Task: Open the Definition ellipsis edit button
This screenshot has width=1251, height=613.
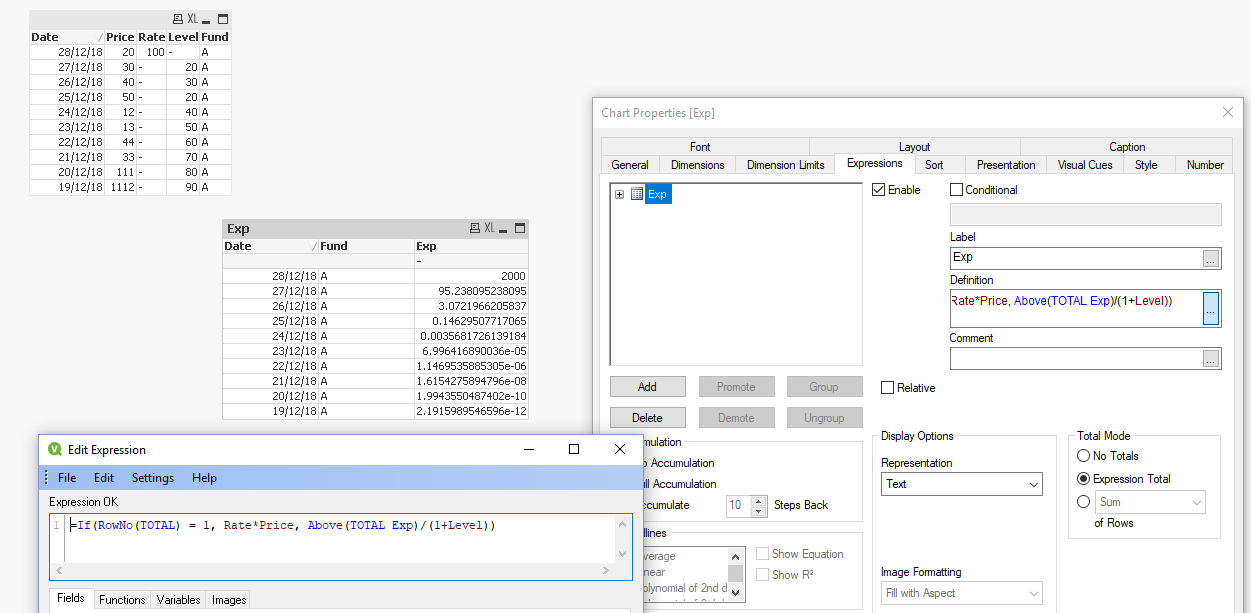Action: pos(1211,309)
